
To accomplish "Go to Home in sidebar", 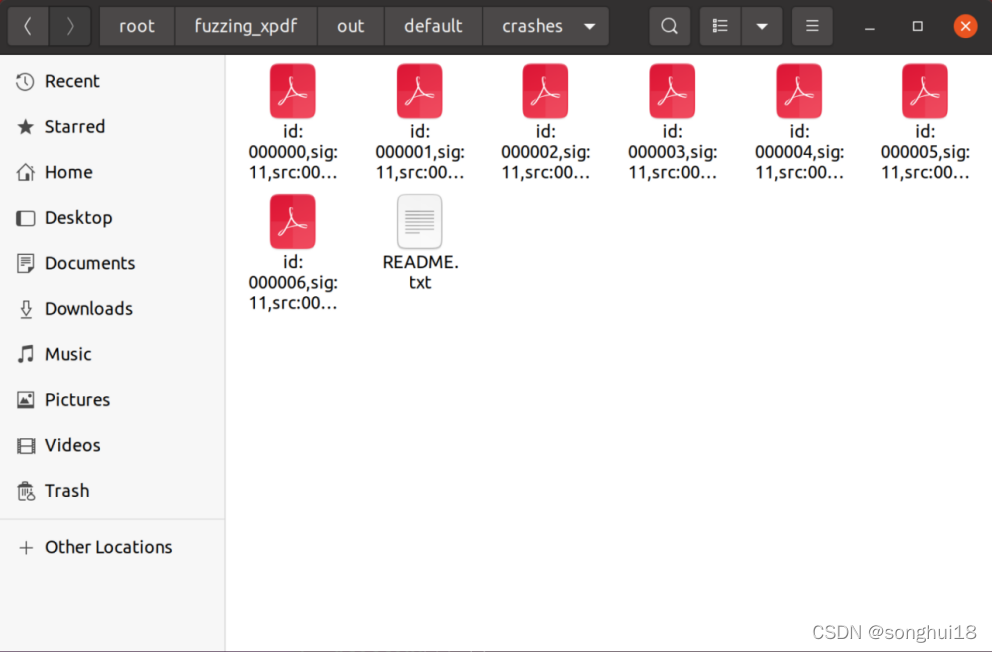I will [113, 173].
